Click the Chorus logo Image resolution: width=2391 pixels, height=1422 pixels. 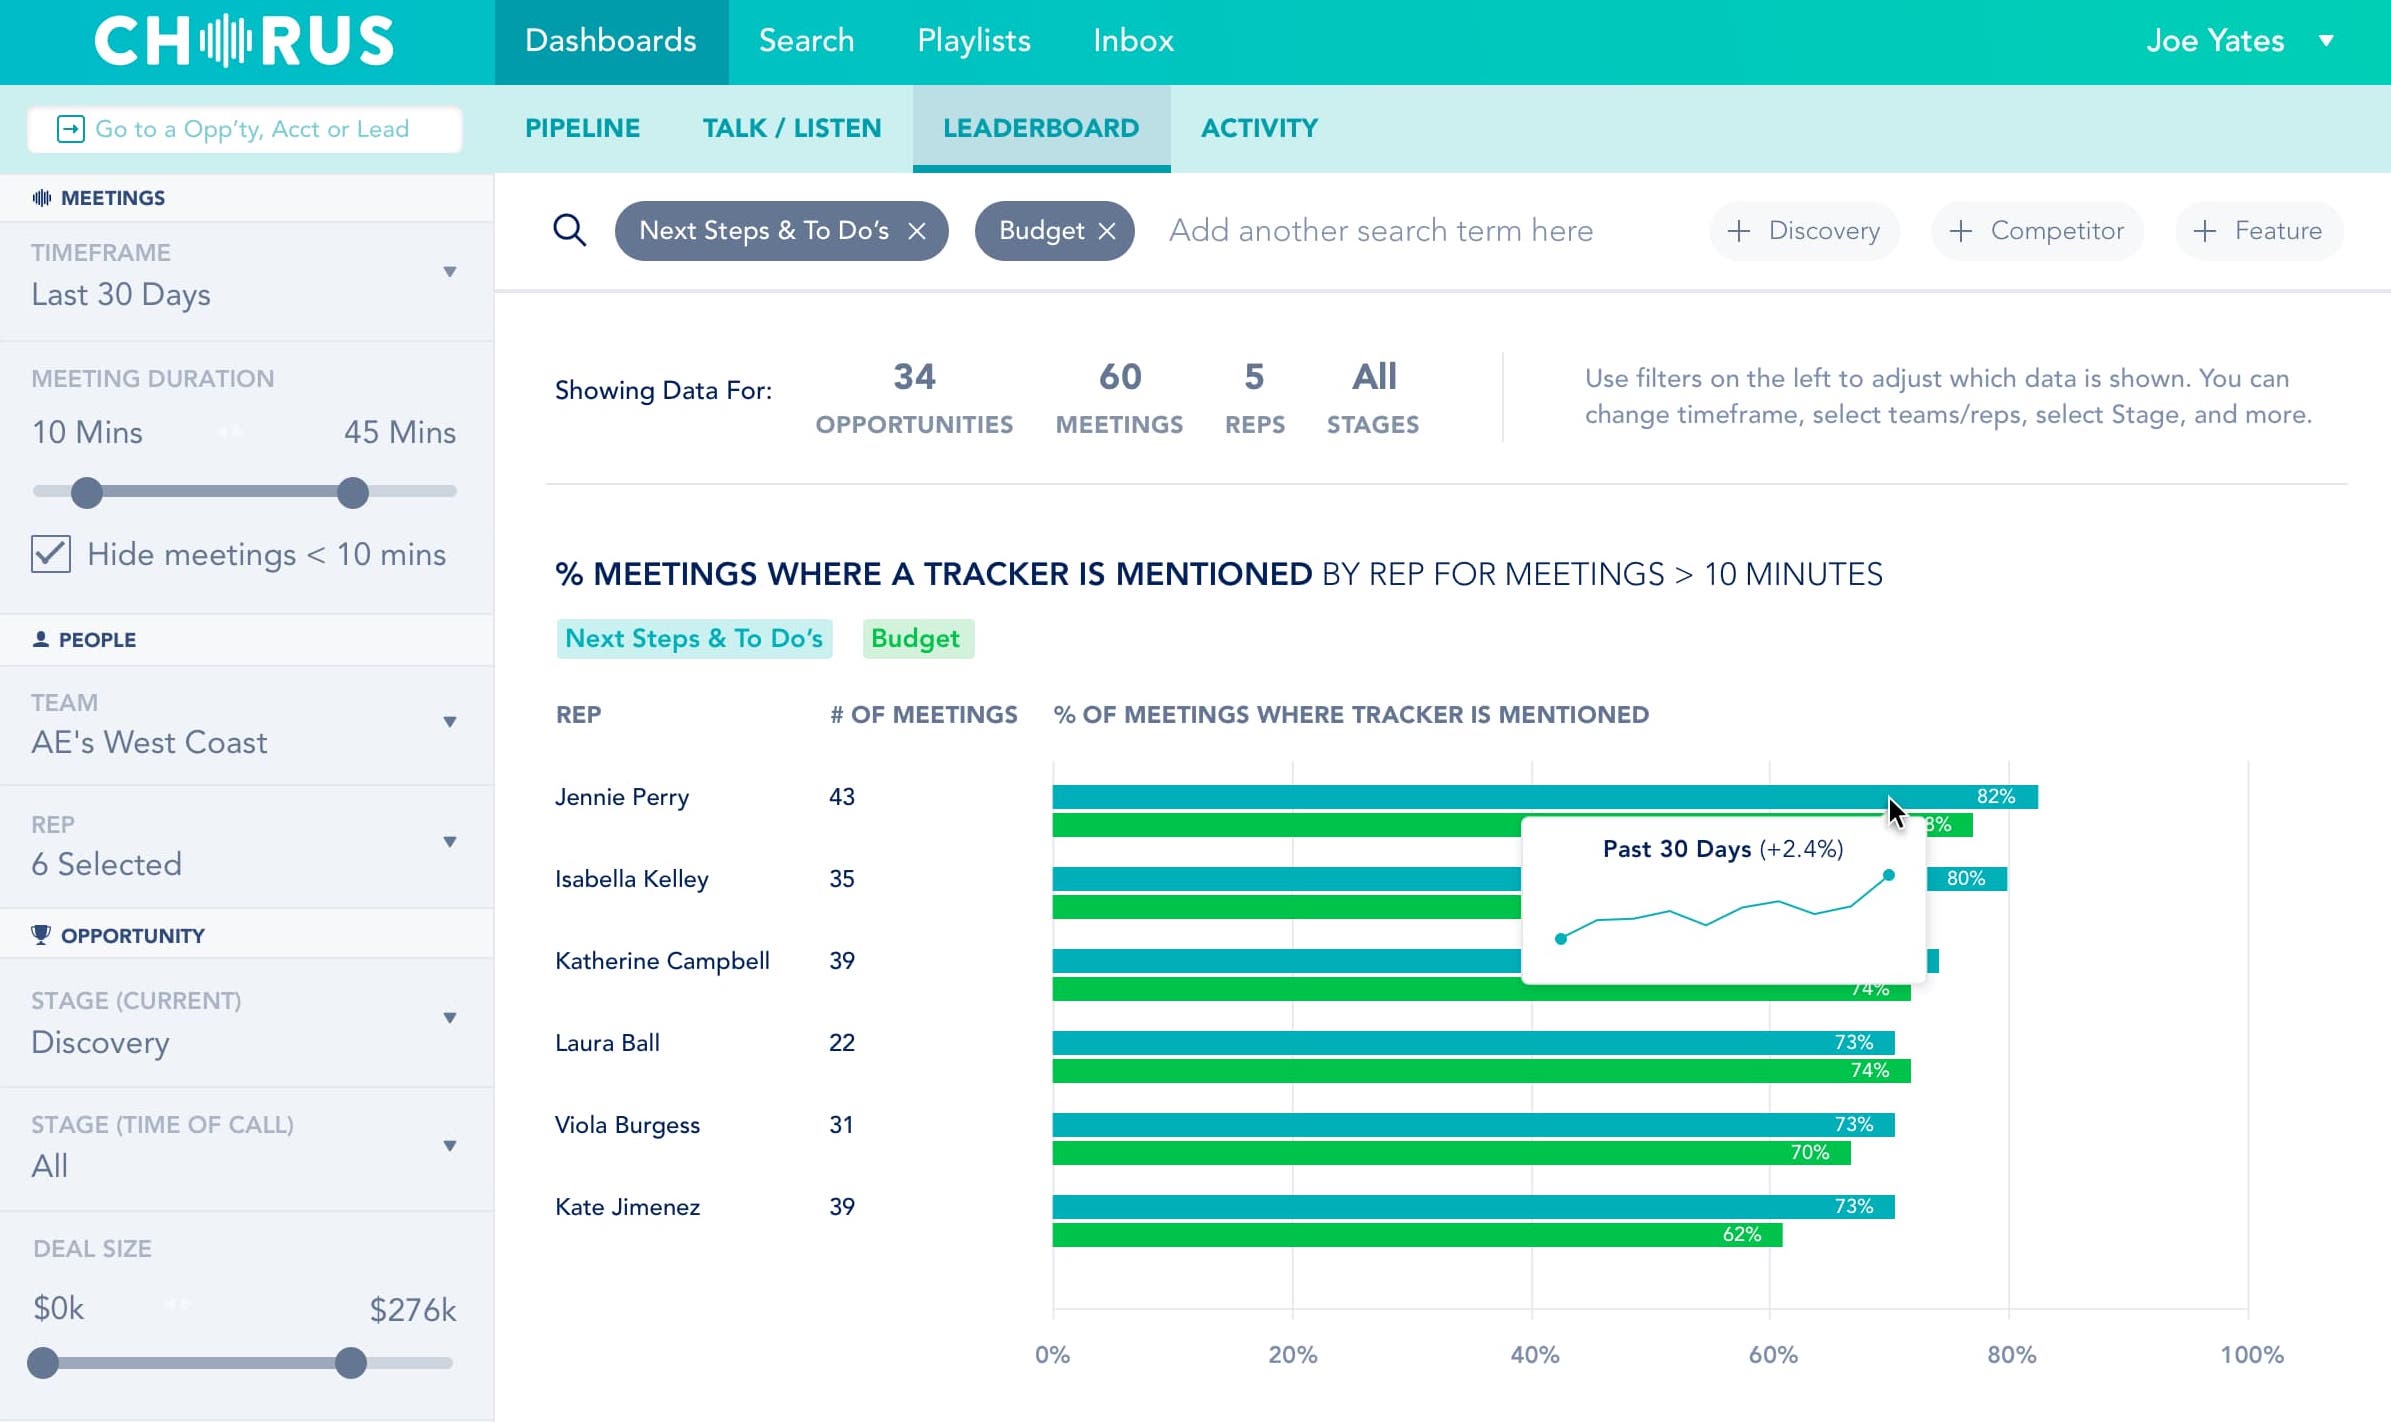tap(244, 41)
